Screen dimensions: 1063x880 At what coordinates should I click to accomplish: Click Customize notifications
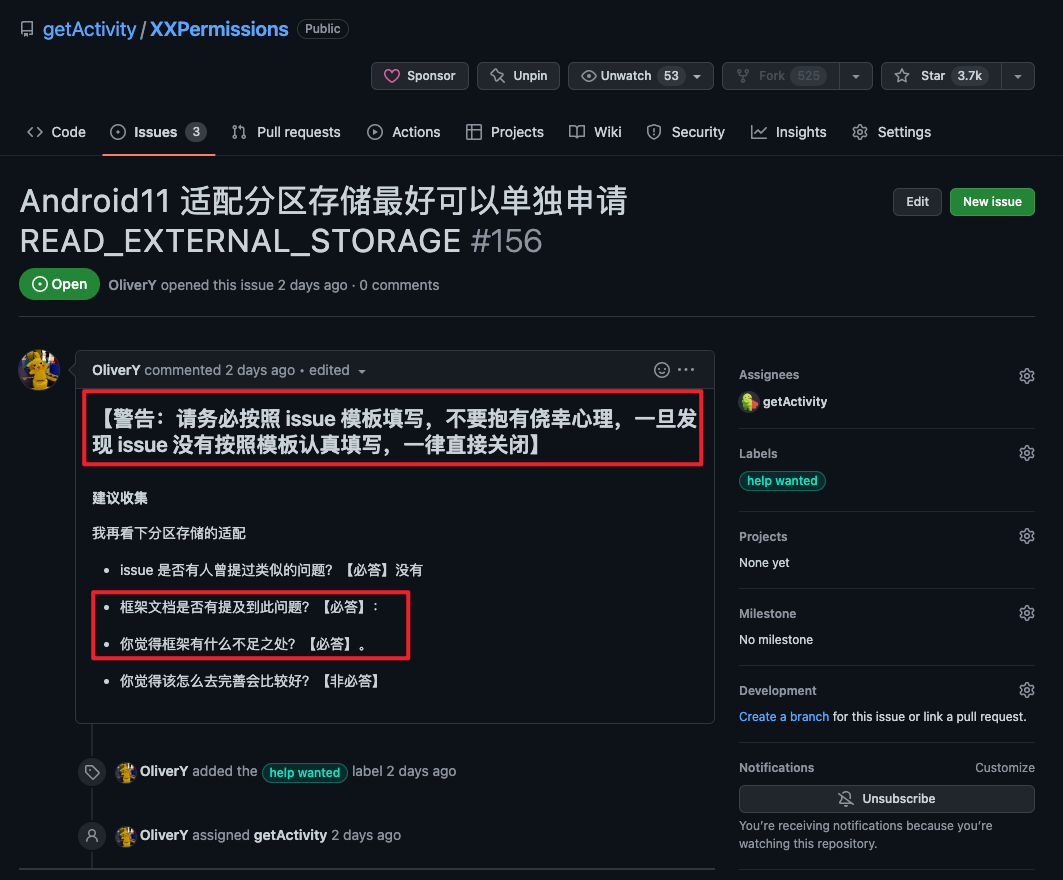1005,767
